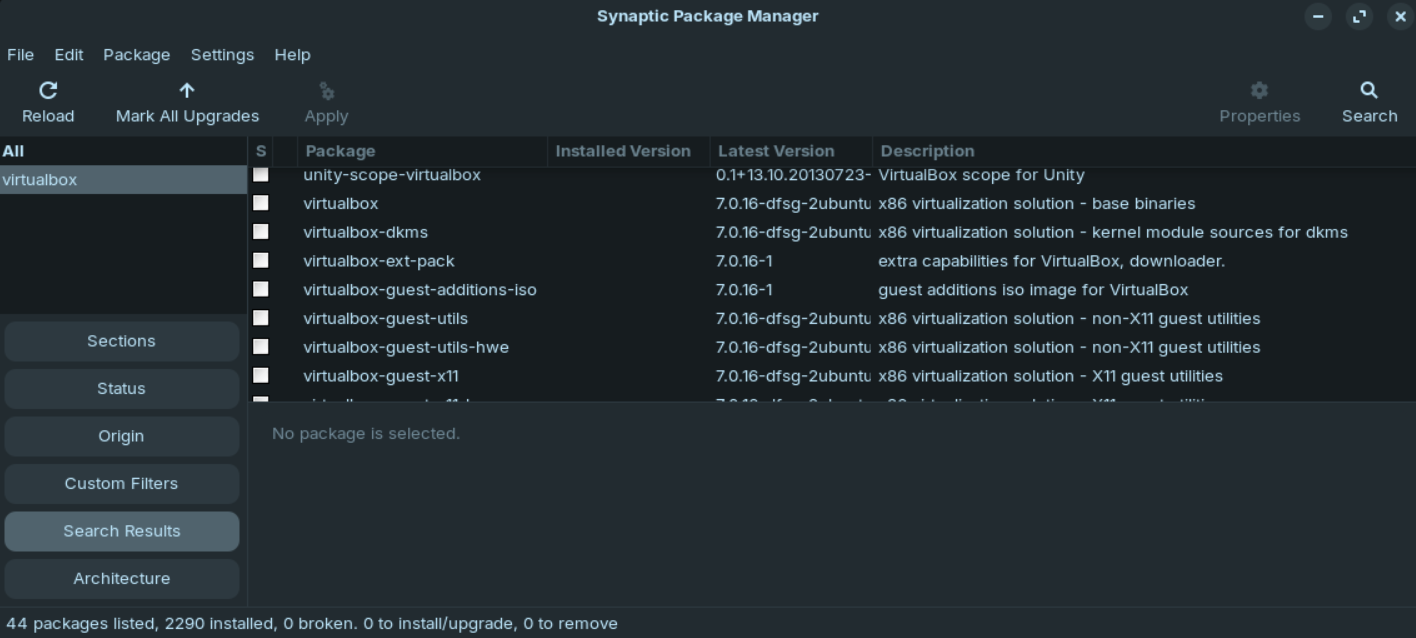Sort by the S status column header

pos(261,151)
